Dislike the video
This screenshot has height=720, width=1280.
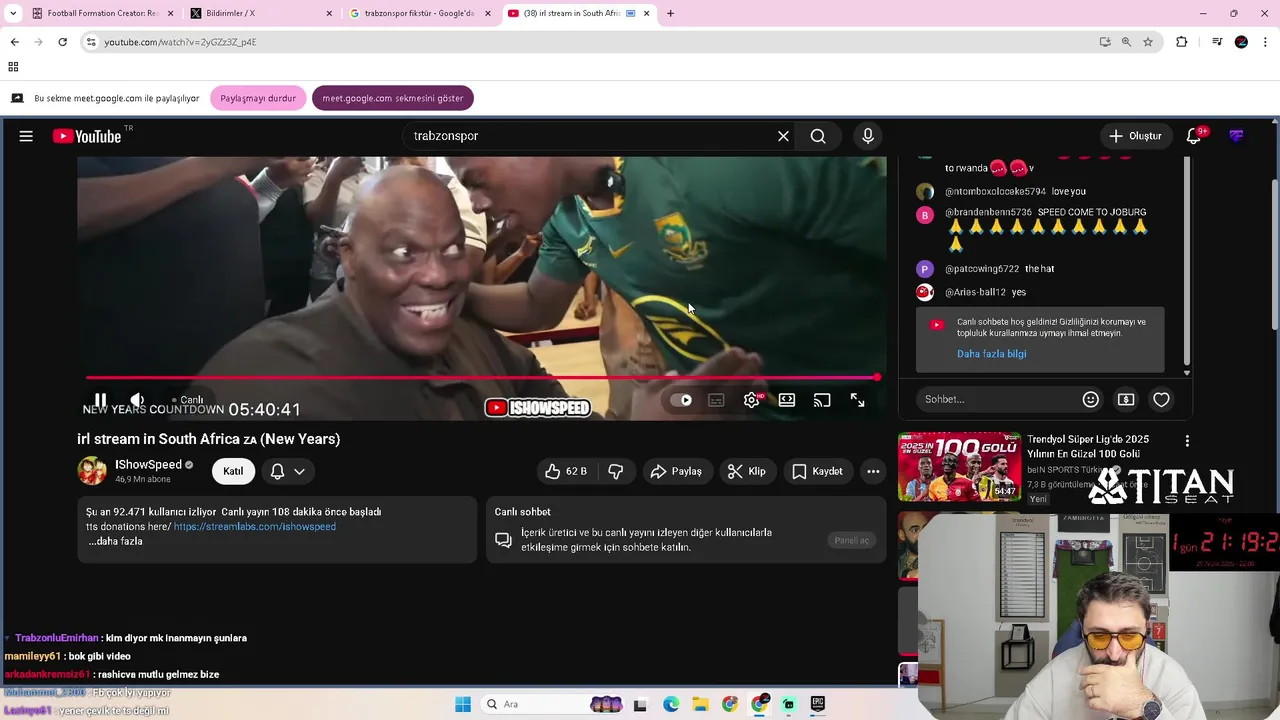616,471
